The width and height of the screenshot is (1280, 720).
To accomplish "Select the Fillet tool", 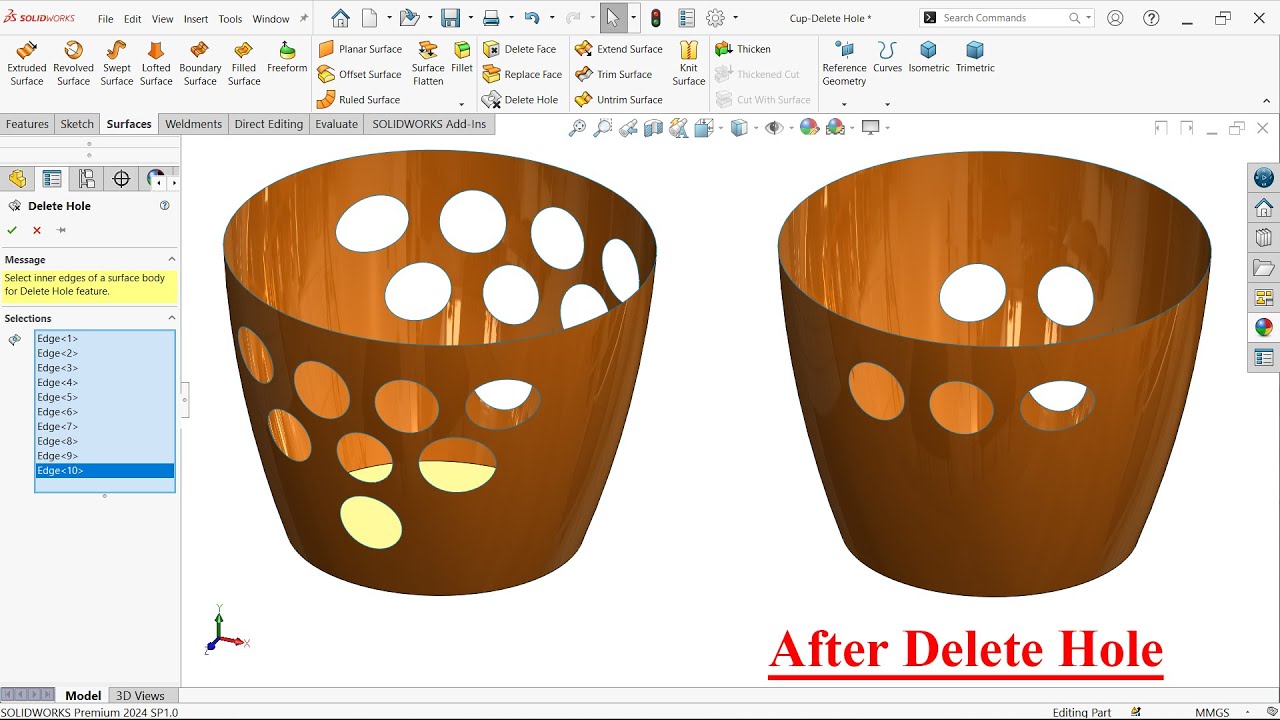I will click(462, 57).
